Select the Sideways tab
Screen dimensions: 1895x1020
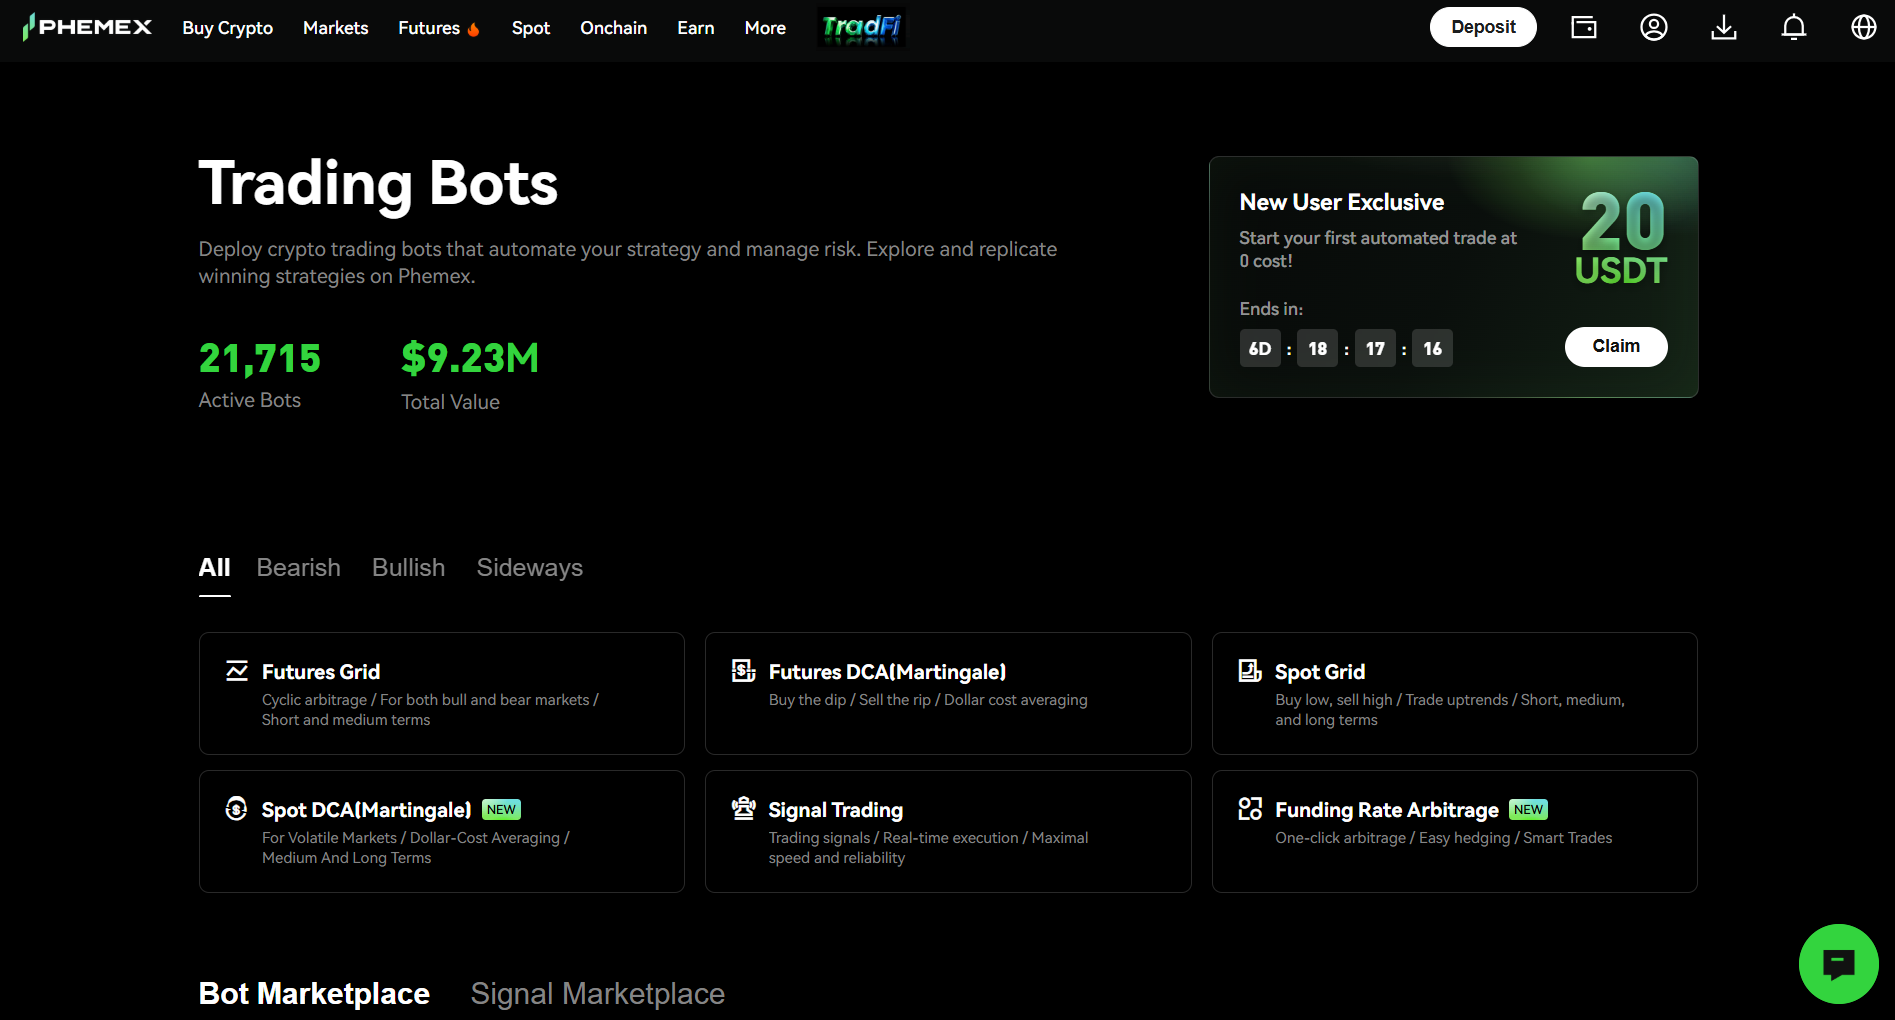530,568
